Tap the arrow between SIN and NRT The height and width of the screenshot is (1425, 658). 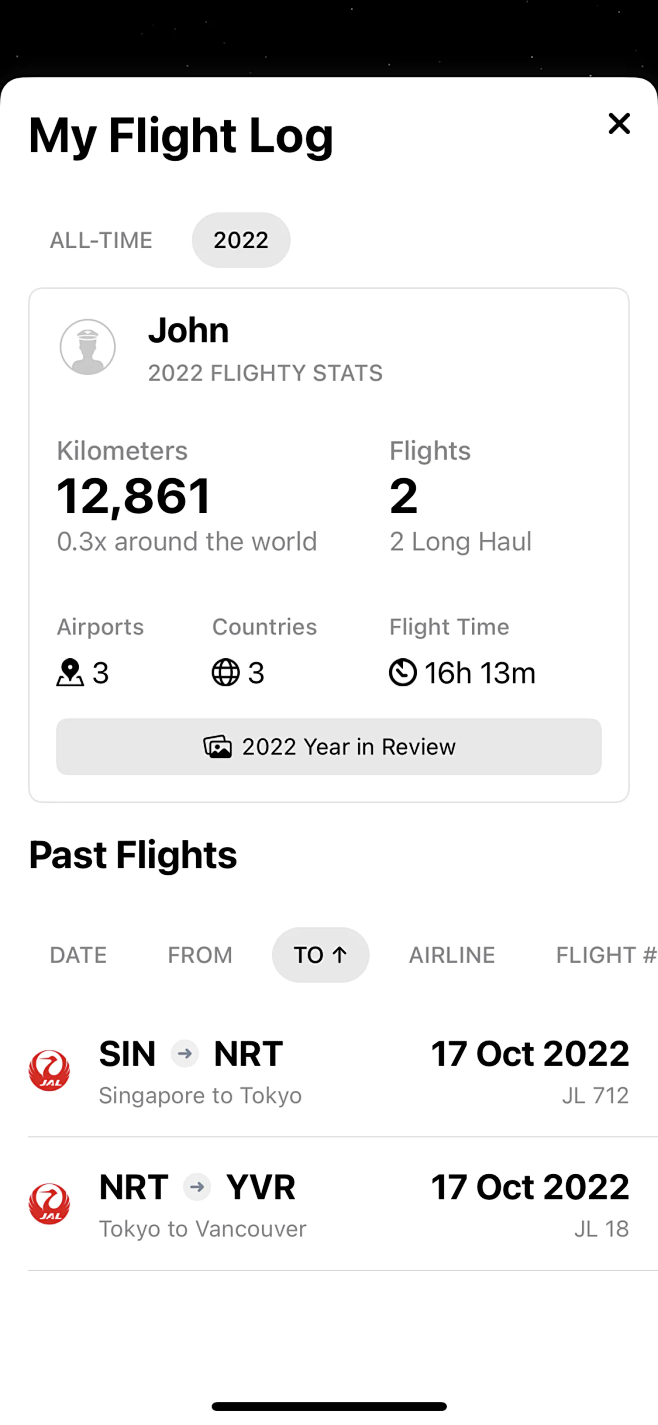(185, 1053)
